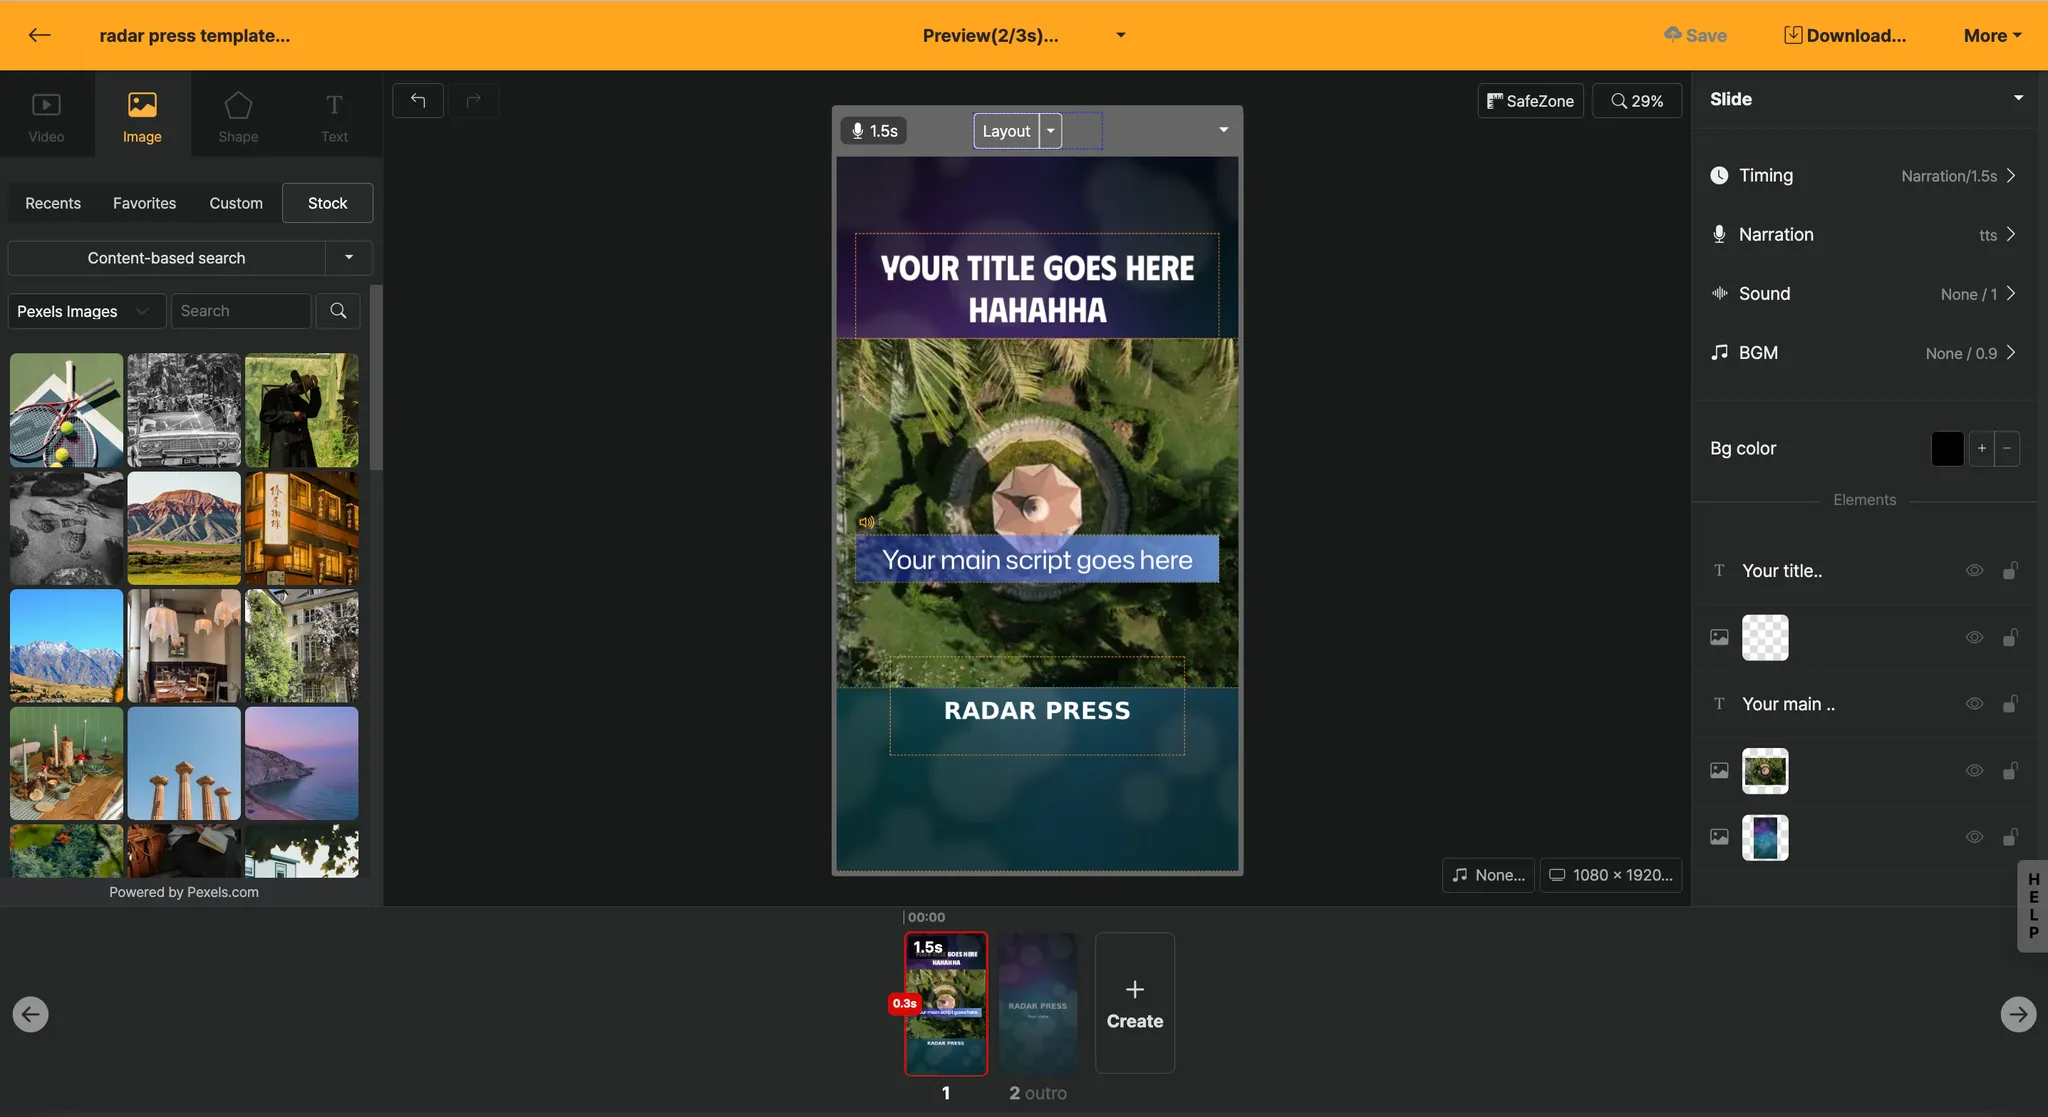Image resolution: width=2048 pixels, height=1117 pixels.
Task: Select the slide 2 outro thumbnail
Action: click(x=1038, y=1003)
